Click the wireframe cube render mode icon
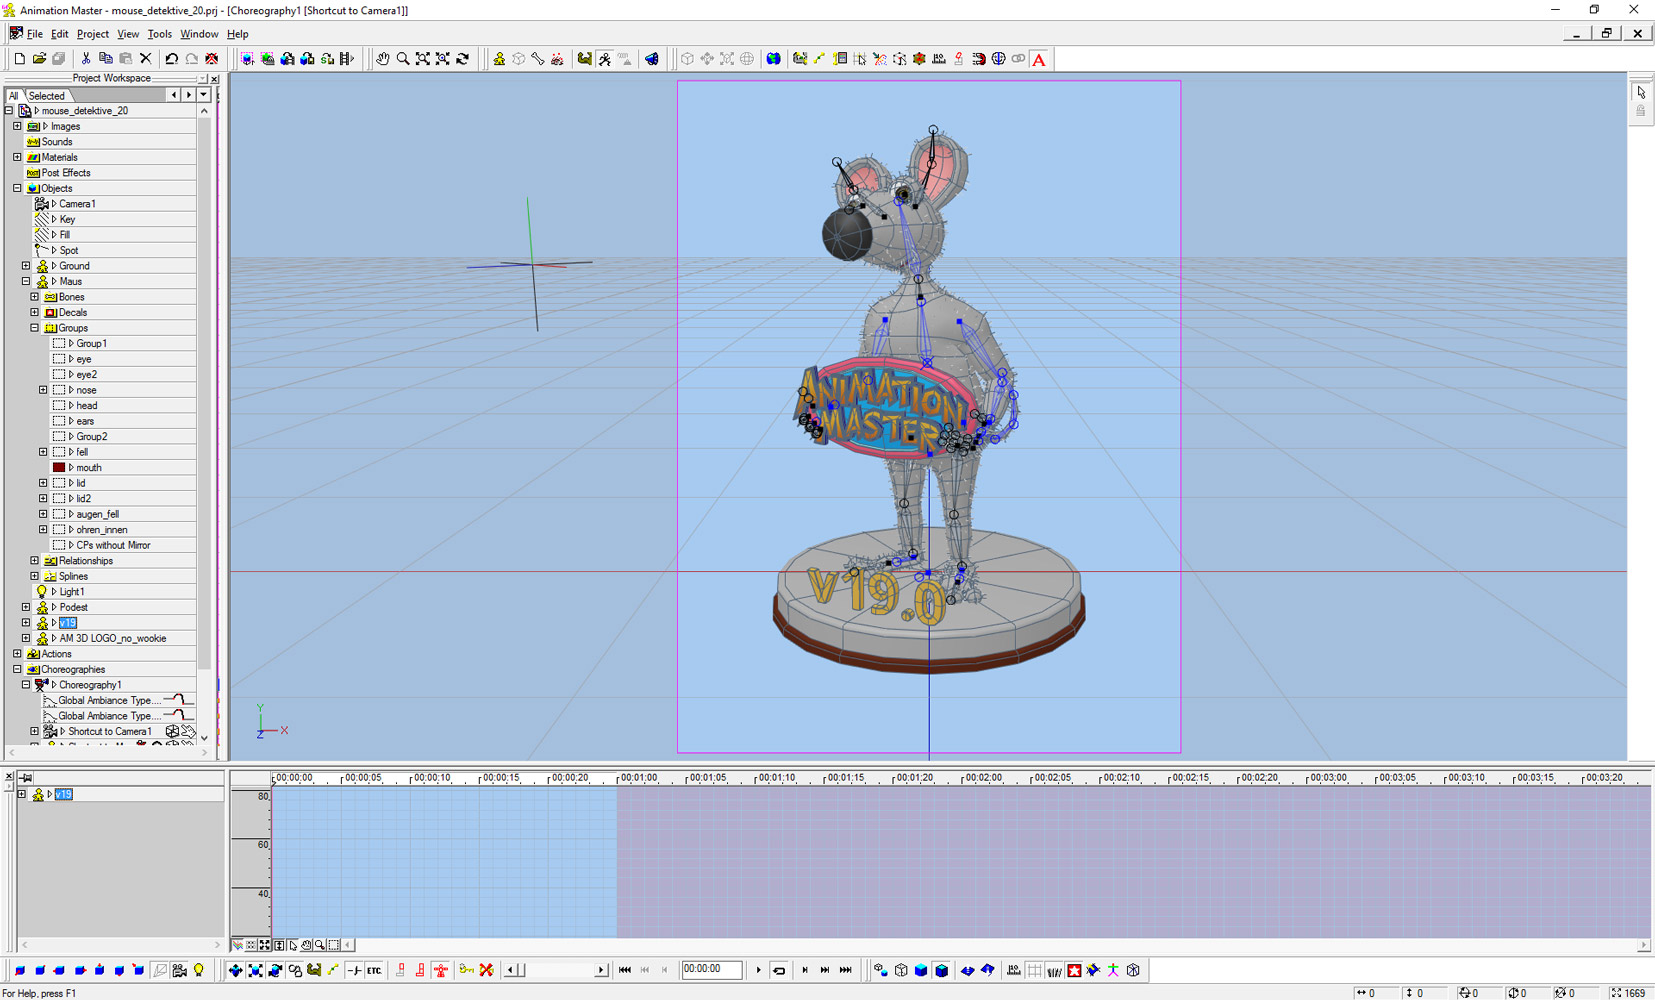This screenshot has width=1655, height=1000. tap(901, 970)
